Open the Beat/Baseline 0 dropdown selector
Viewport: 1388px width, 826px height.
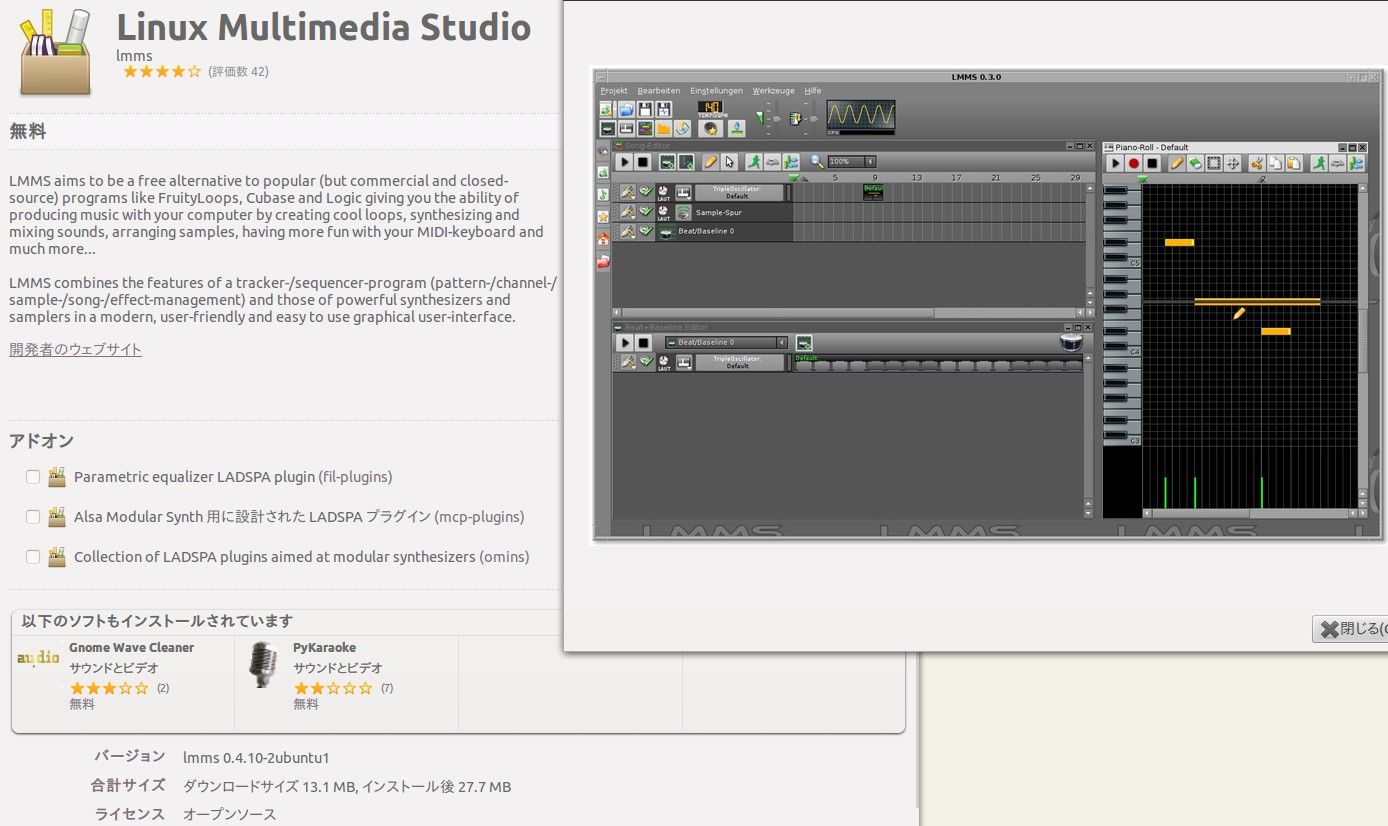pyautogui.click(x=725, y=343)
